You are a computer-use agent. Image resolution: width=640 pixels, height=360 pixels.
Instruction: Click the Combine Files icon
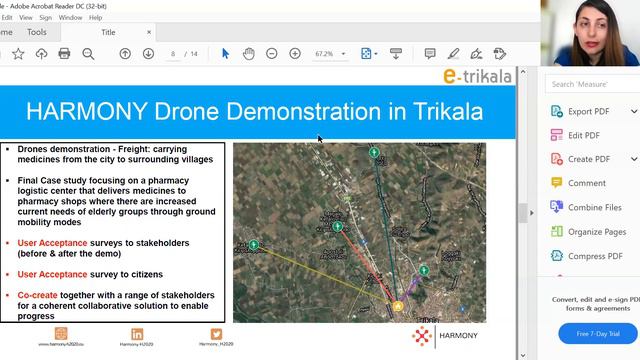point(557,207)
